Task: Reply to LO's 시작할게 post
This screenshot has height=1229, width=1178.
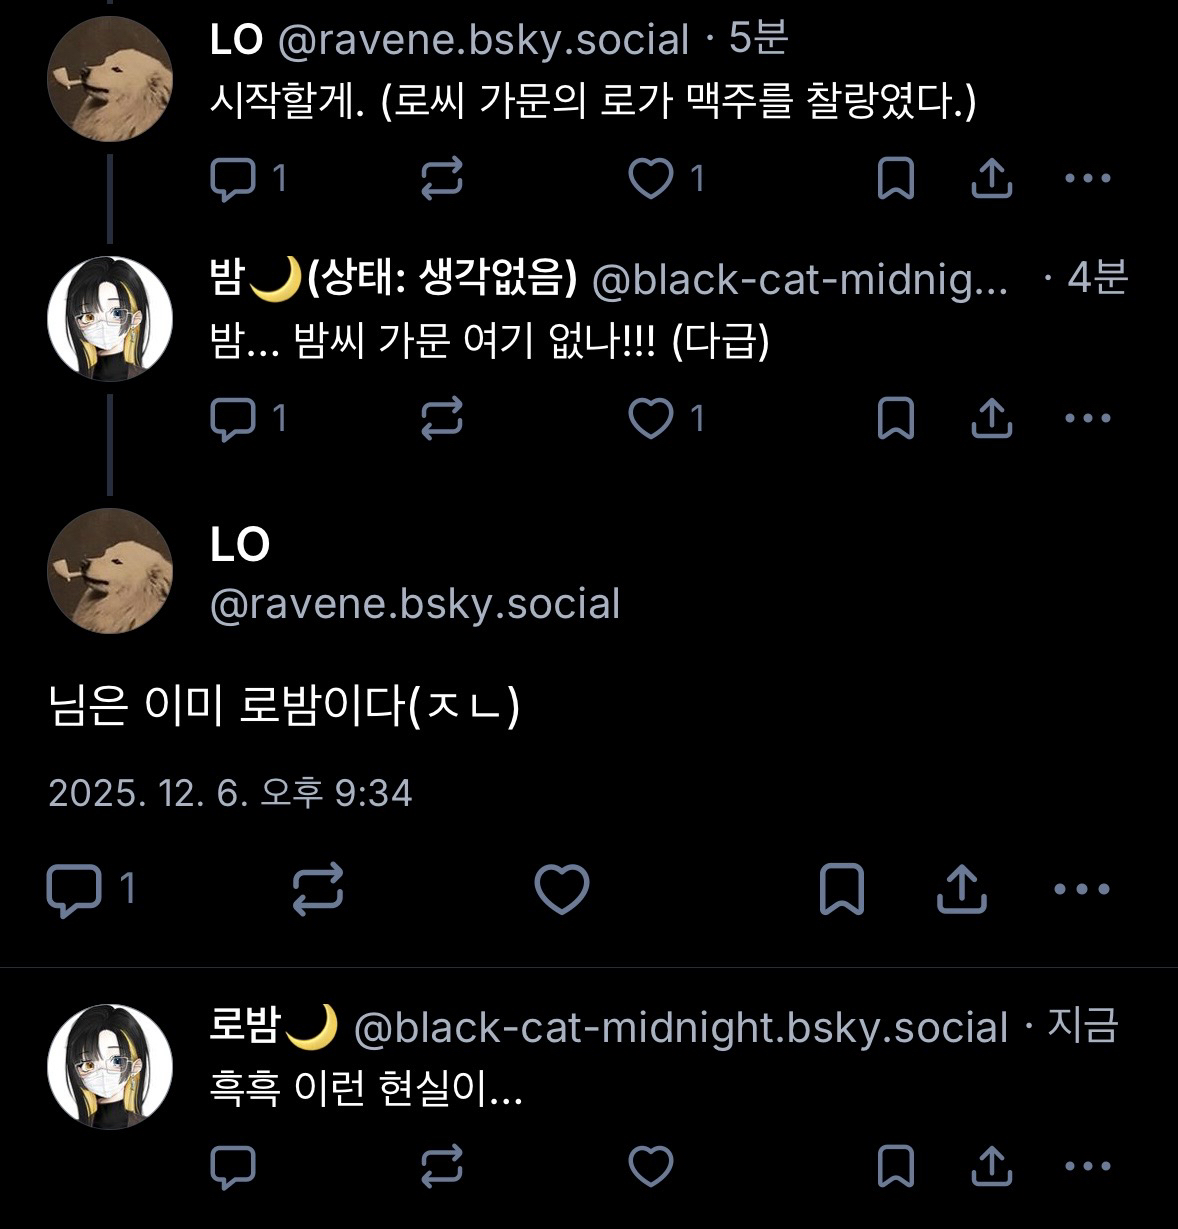Action: click(234, 179)
